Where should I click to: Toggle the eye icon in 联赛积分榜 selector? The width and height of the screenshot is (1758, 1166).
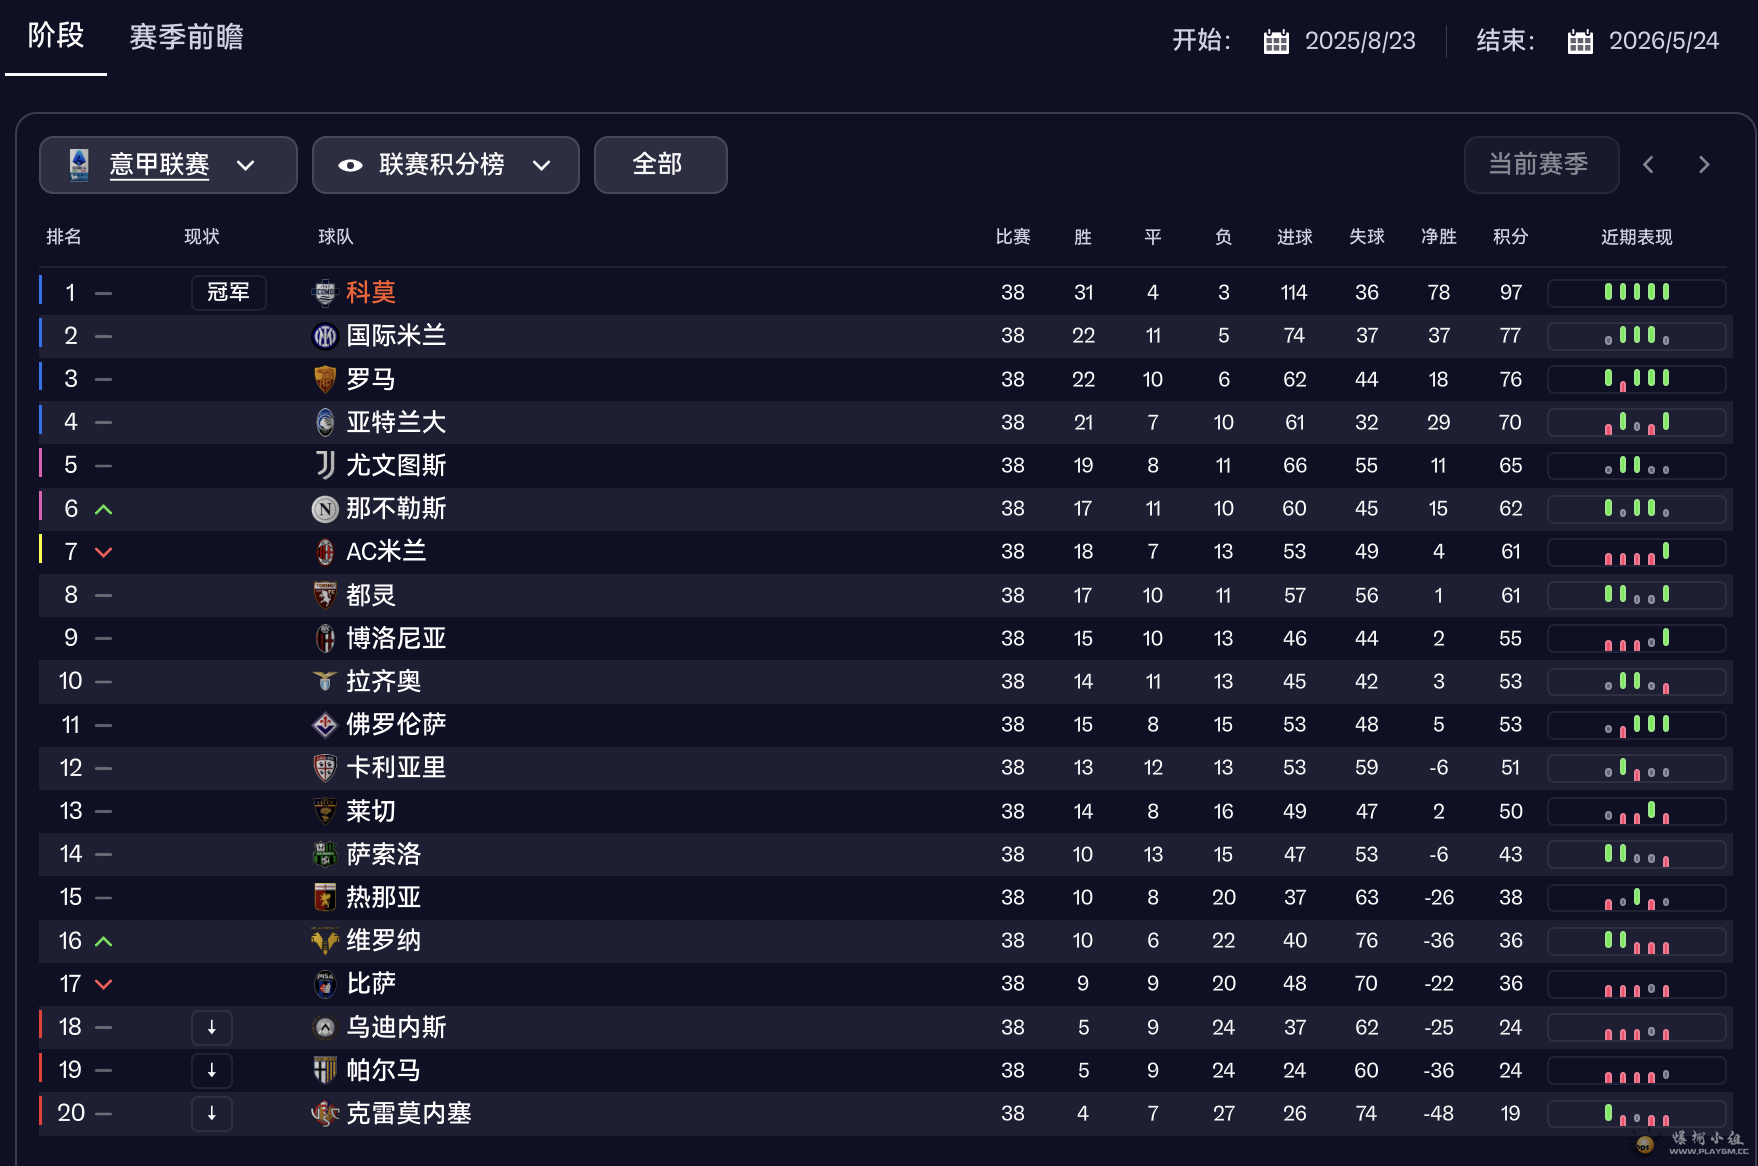point(350,165)
